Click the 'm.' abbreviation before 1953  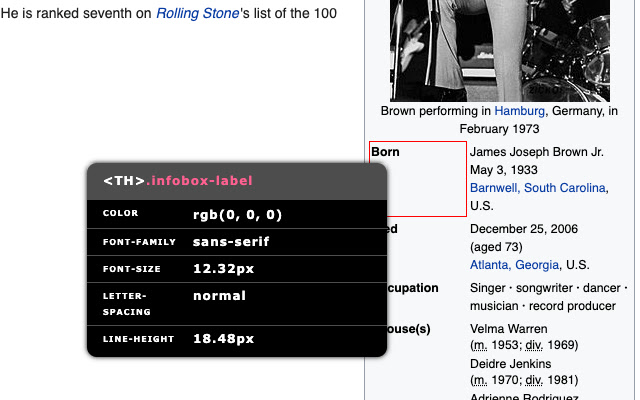[480, 345]
